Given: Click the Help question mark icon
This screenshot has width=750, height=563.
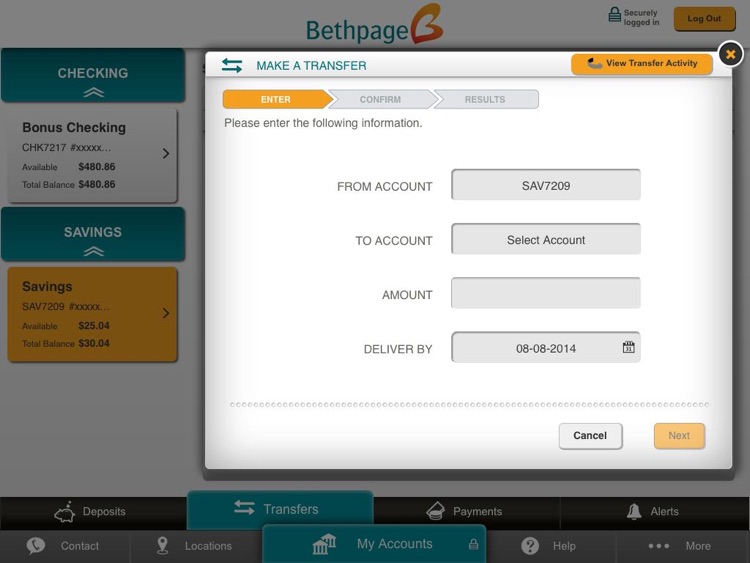Looking at the screenshot, I should point(530,546).
